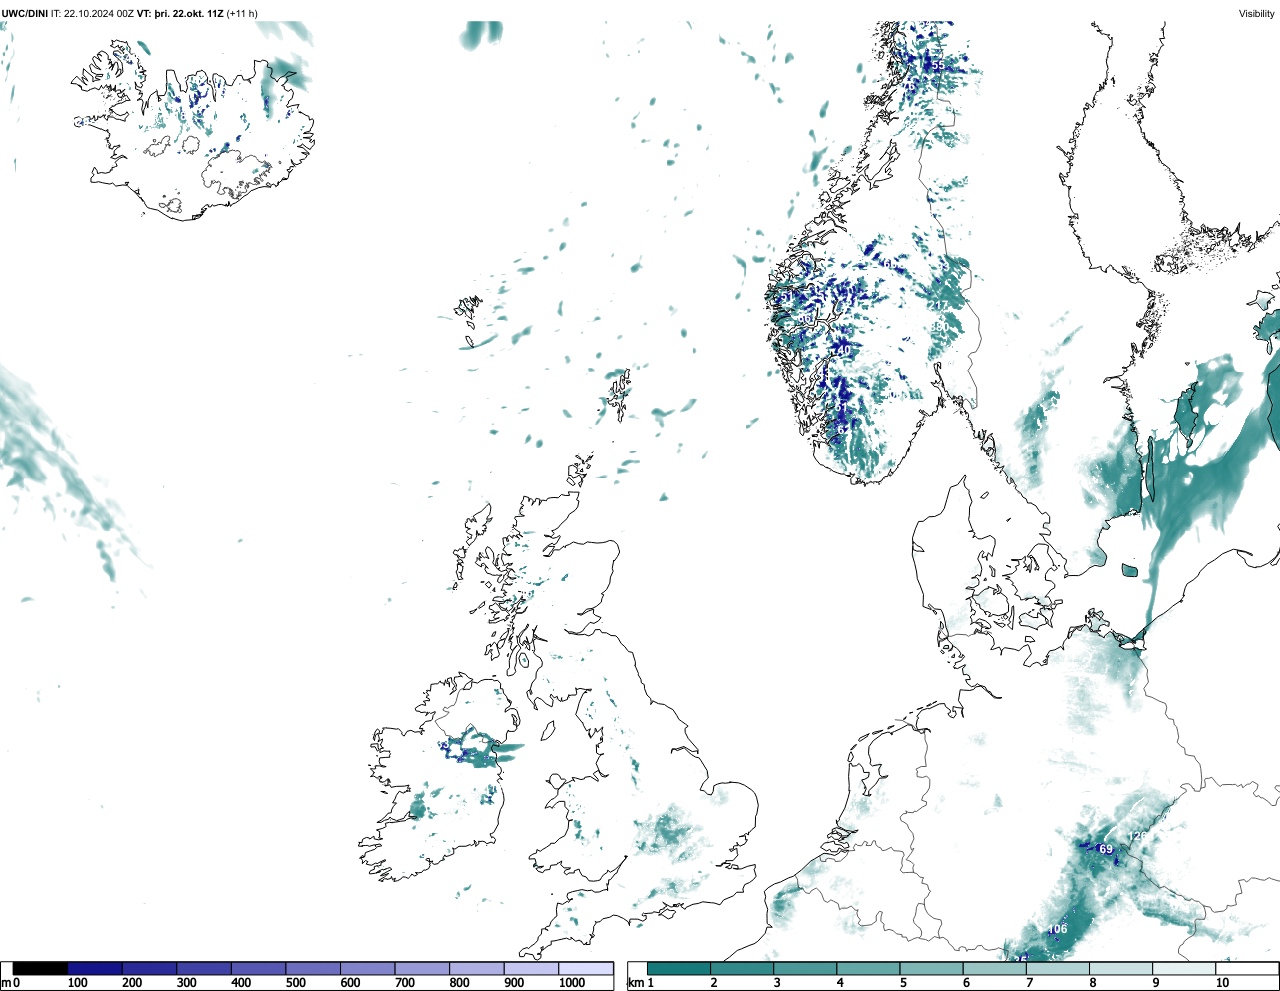Click the '69' visibility value on map

(x=1106, y=849)
